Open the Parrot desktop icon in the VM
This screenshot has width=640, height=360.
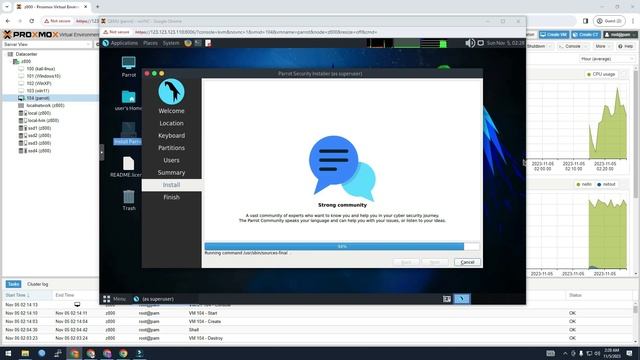tap(129, 63)
